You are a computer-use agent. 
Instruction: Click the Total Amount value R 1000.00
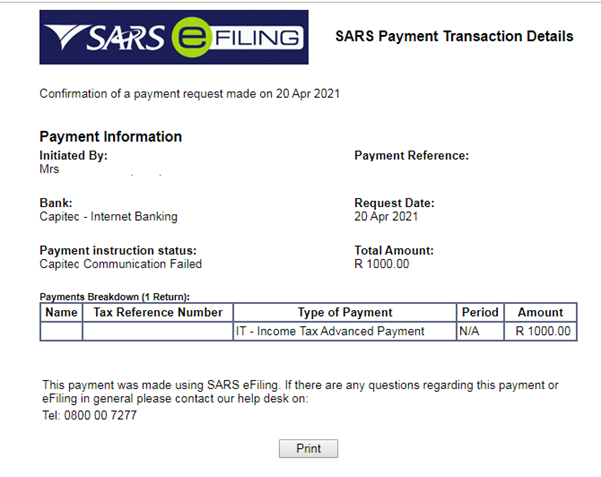tap(382, 264)
